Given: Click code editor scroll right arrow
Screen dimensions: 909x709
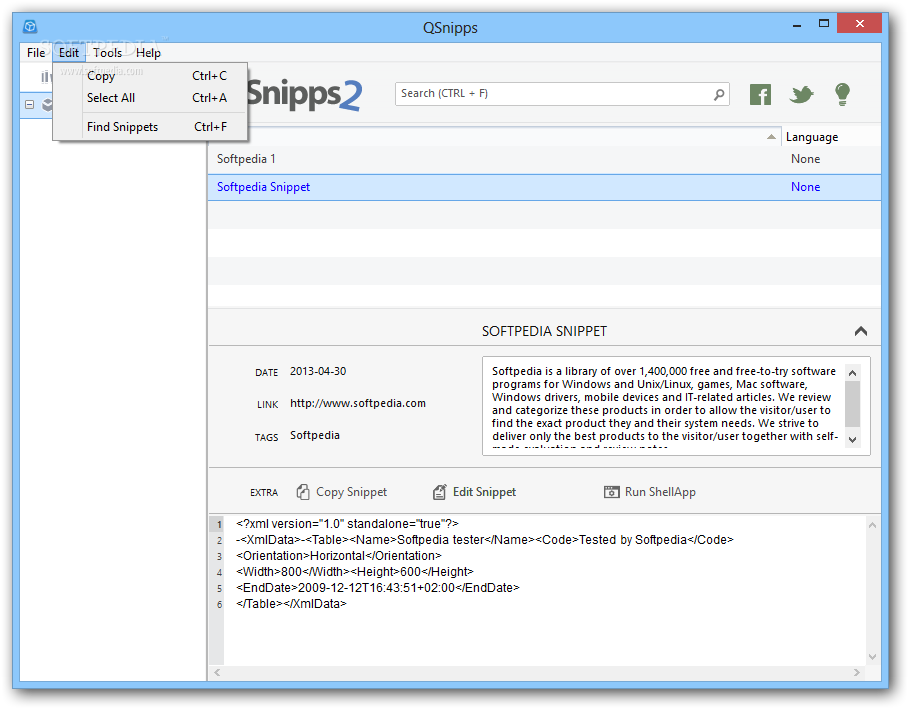Looking at the screenshot, I should tap(857, 672).
